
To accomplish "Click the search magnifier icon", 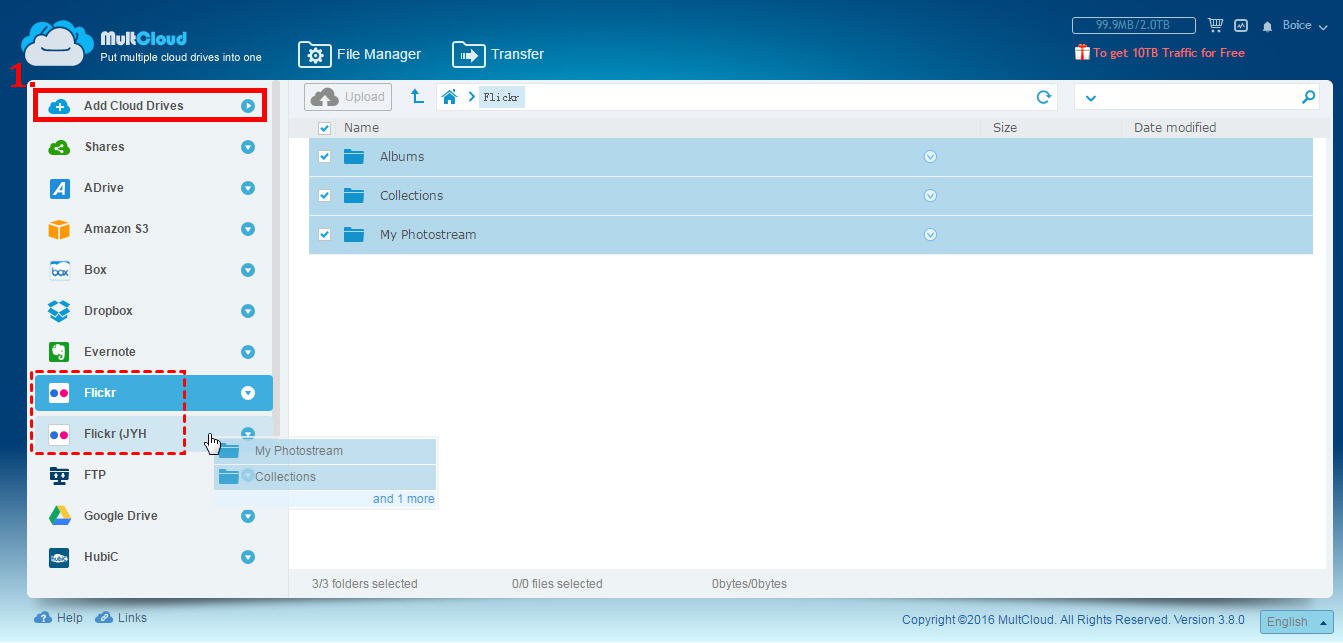I will pos(1308,97).
